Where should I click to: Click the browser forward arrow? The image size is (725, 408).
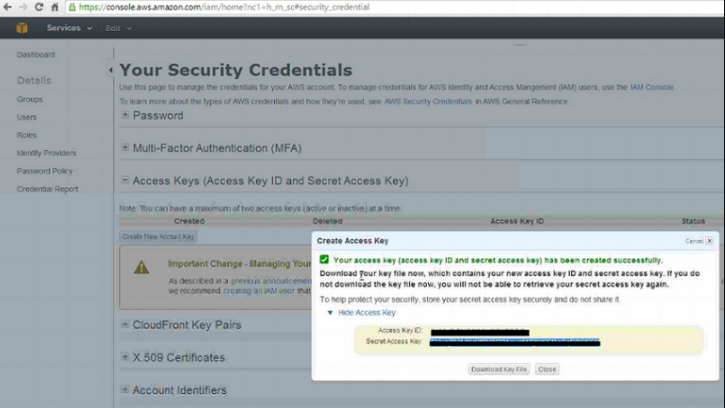25,7
